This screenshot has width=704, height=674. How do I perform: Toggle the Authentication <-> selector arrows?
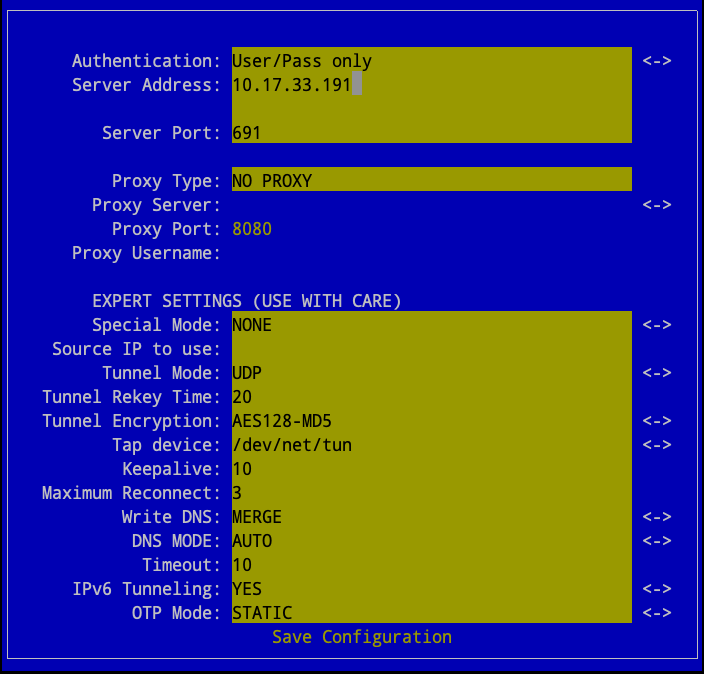(656, 61)
